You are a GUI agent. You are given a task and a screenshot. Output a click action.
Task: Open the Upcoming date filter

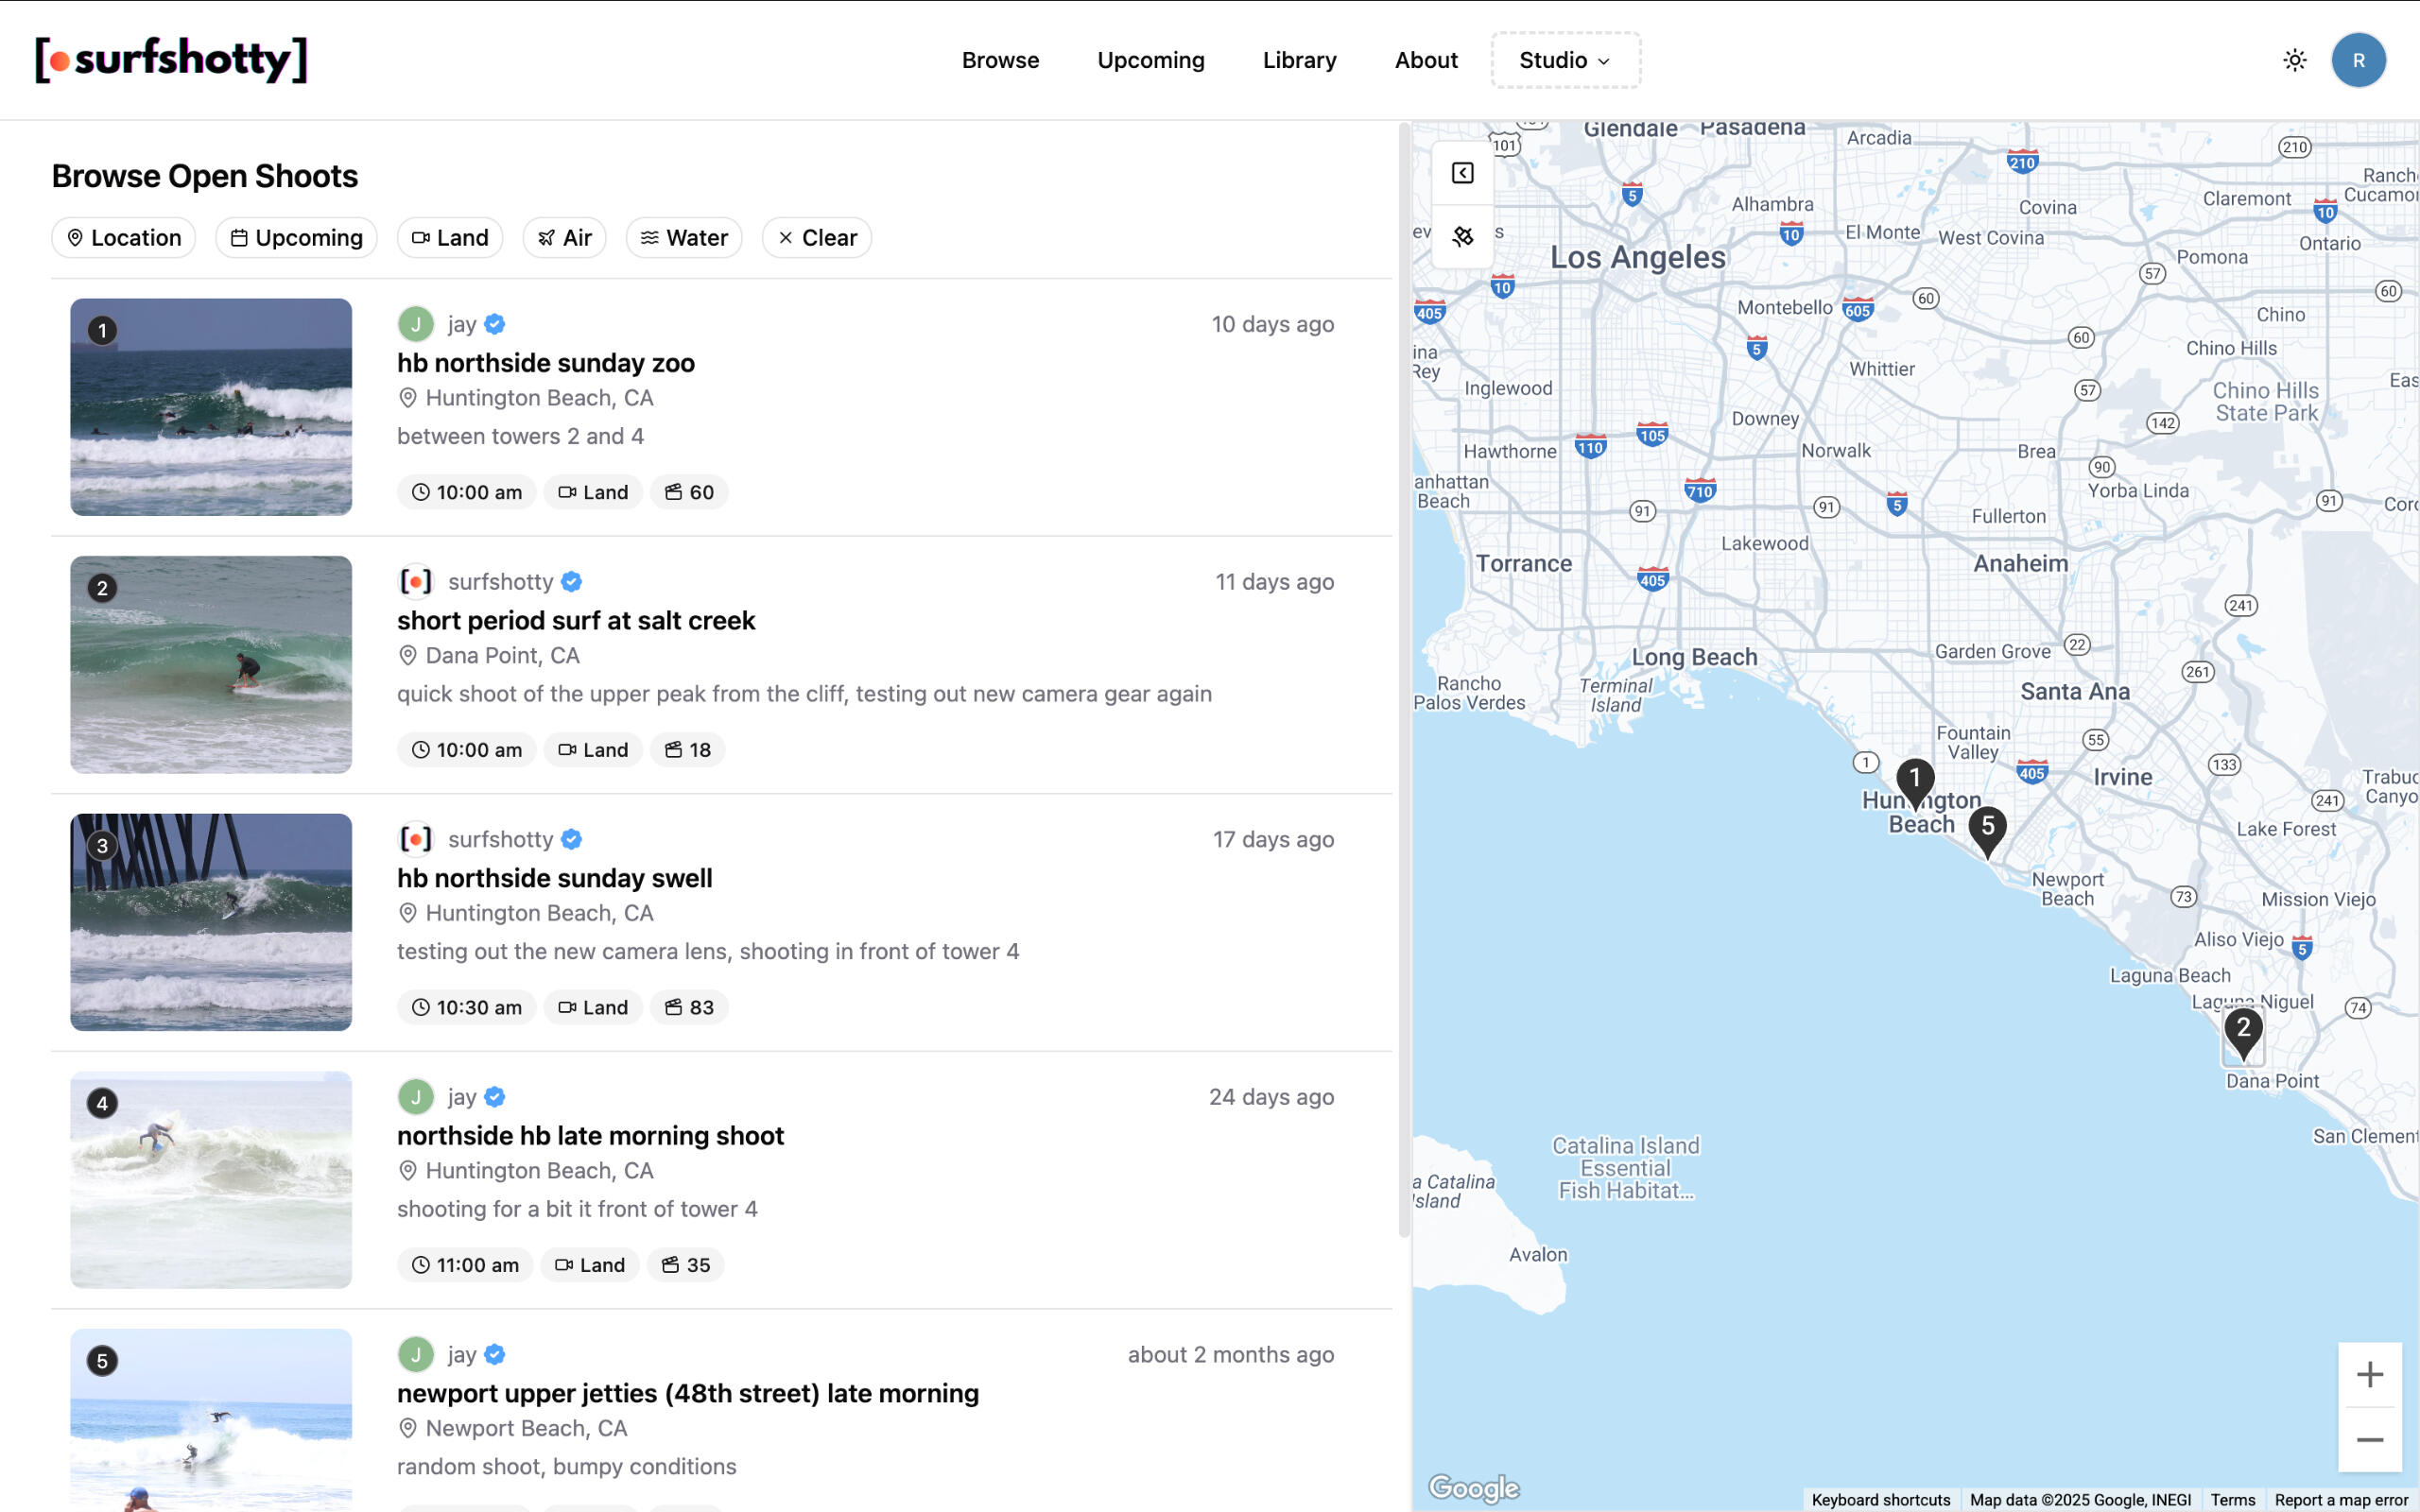tap(296, 238)
